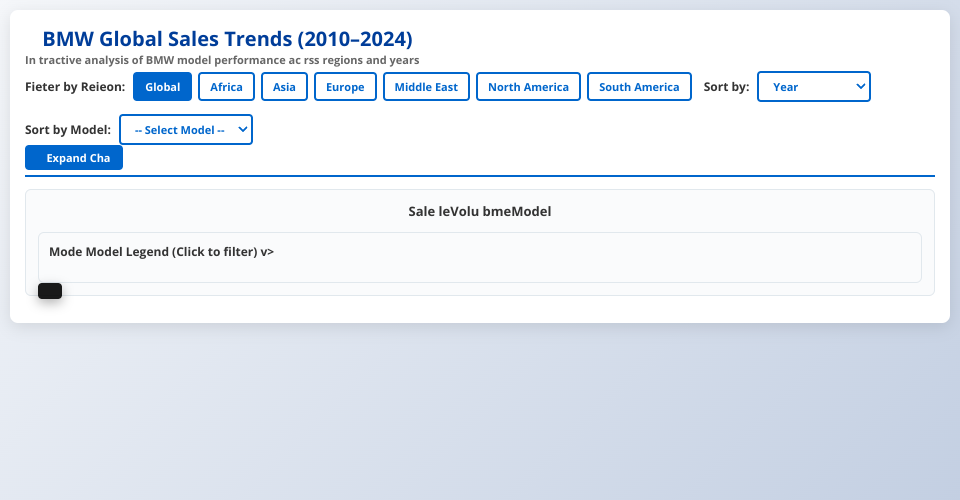960x500 pixels.
Task: Click the interactive analysis subtitle text
Action: pyautogui.click(x=222, y=60)
